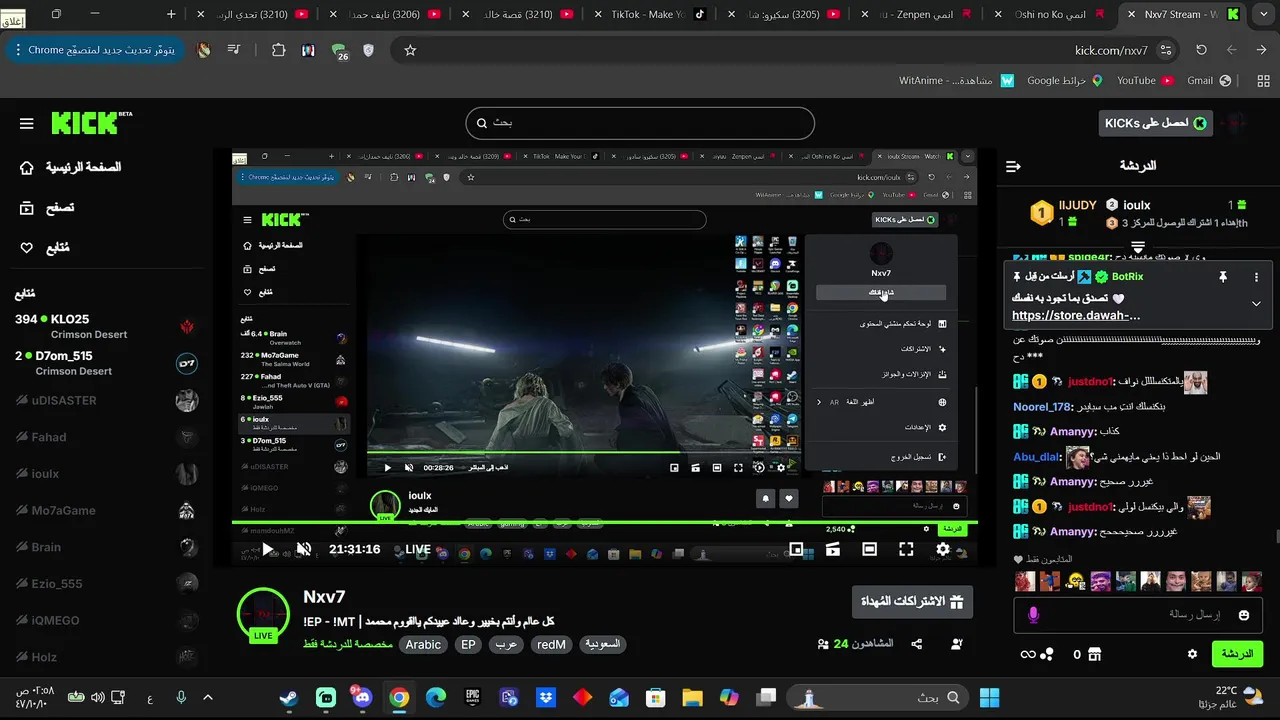The image size is (1280, 720).
Task: Open Epic Games launcher from taskbar
Action: pyautogui.click(x=472, y=698)
